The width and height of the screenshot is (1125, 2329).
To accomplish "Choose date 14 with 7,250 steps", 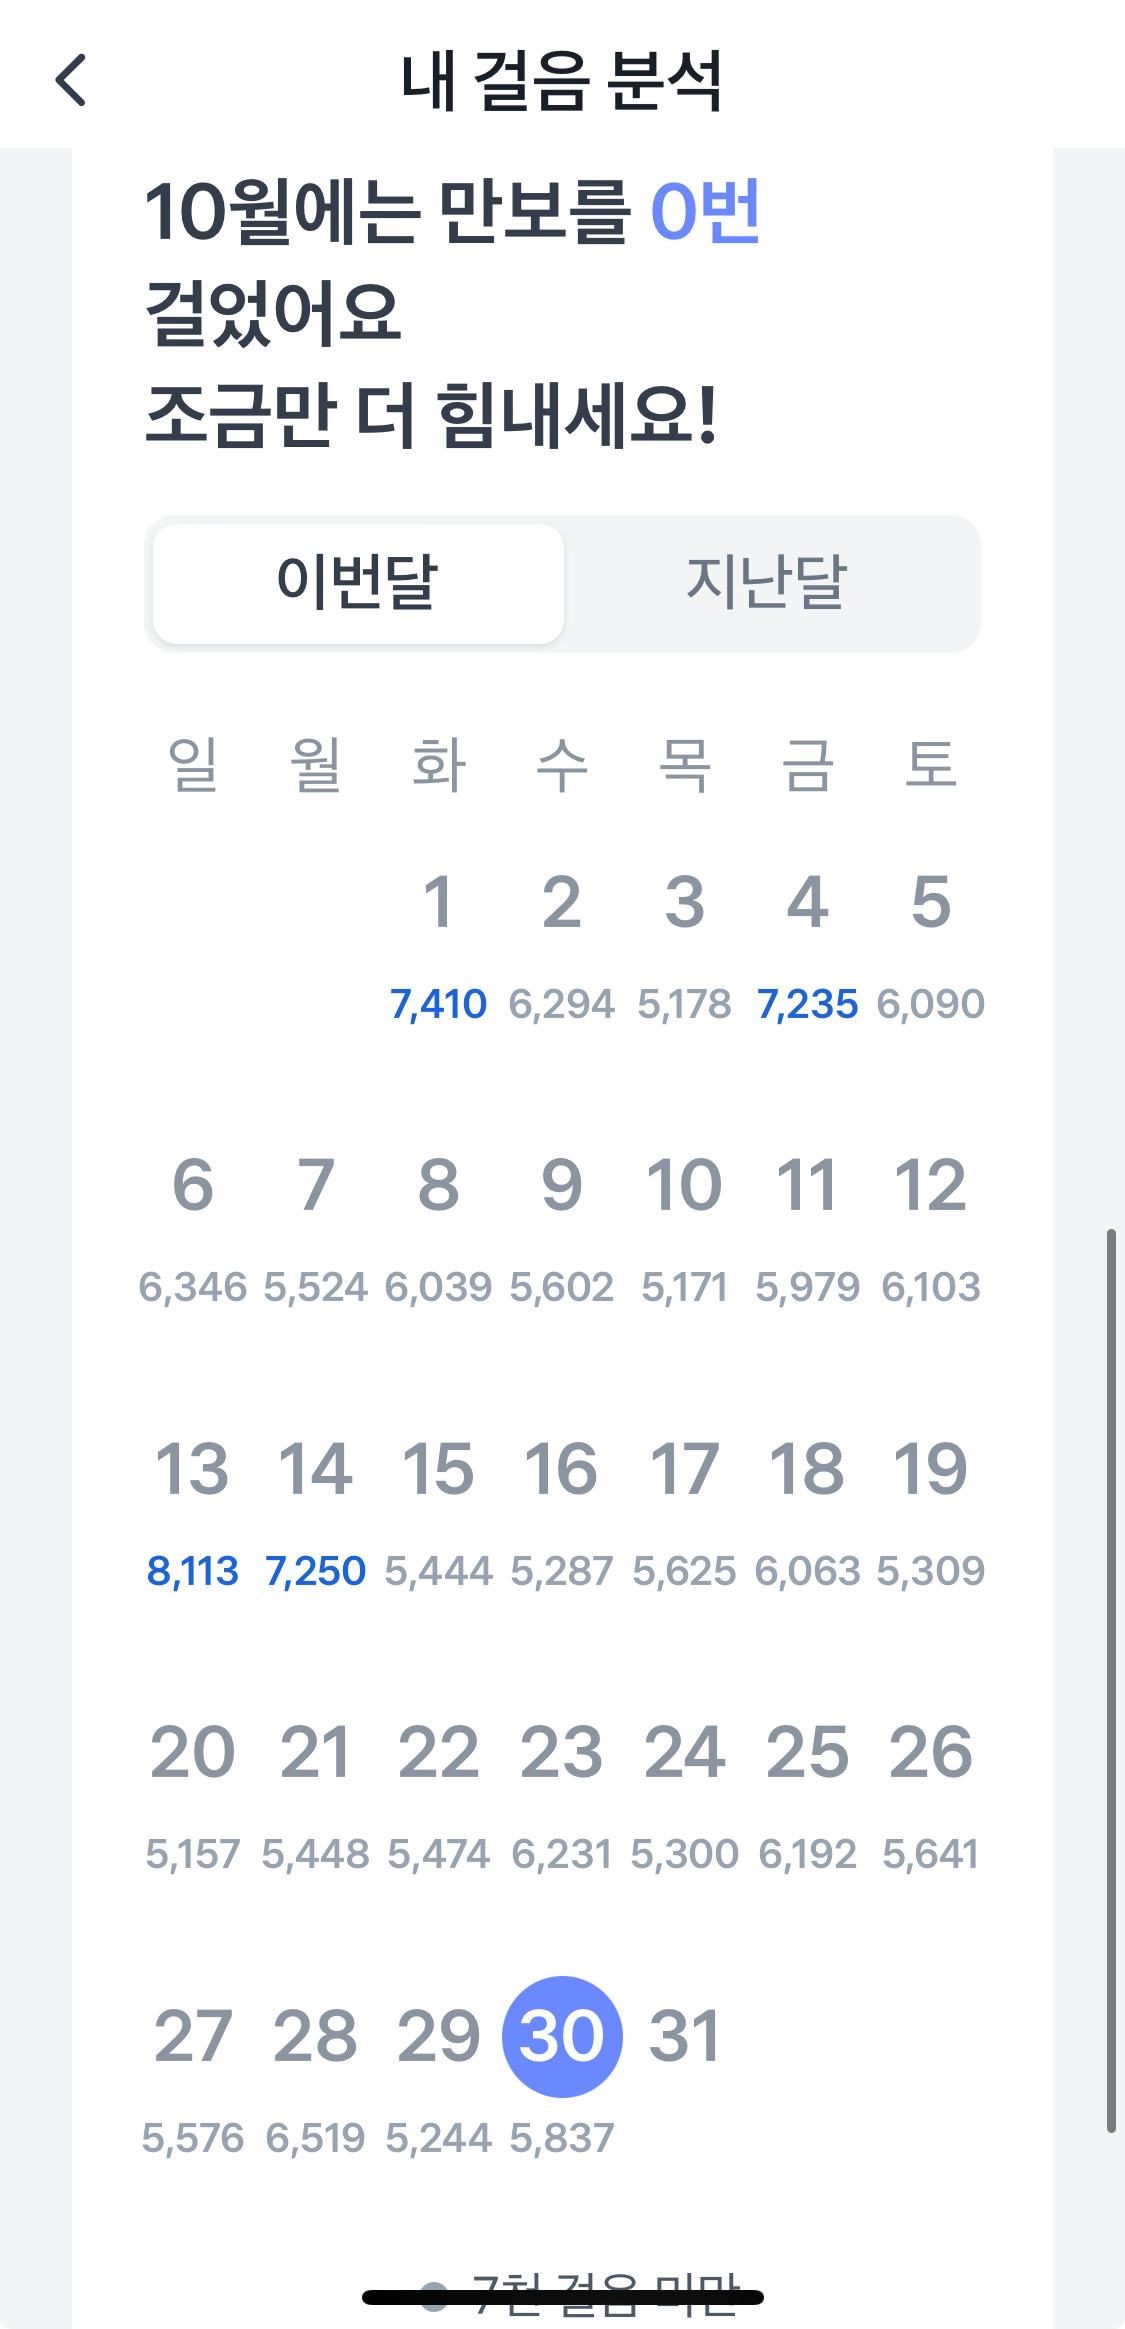I will click(315, 1470).
